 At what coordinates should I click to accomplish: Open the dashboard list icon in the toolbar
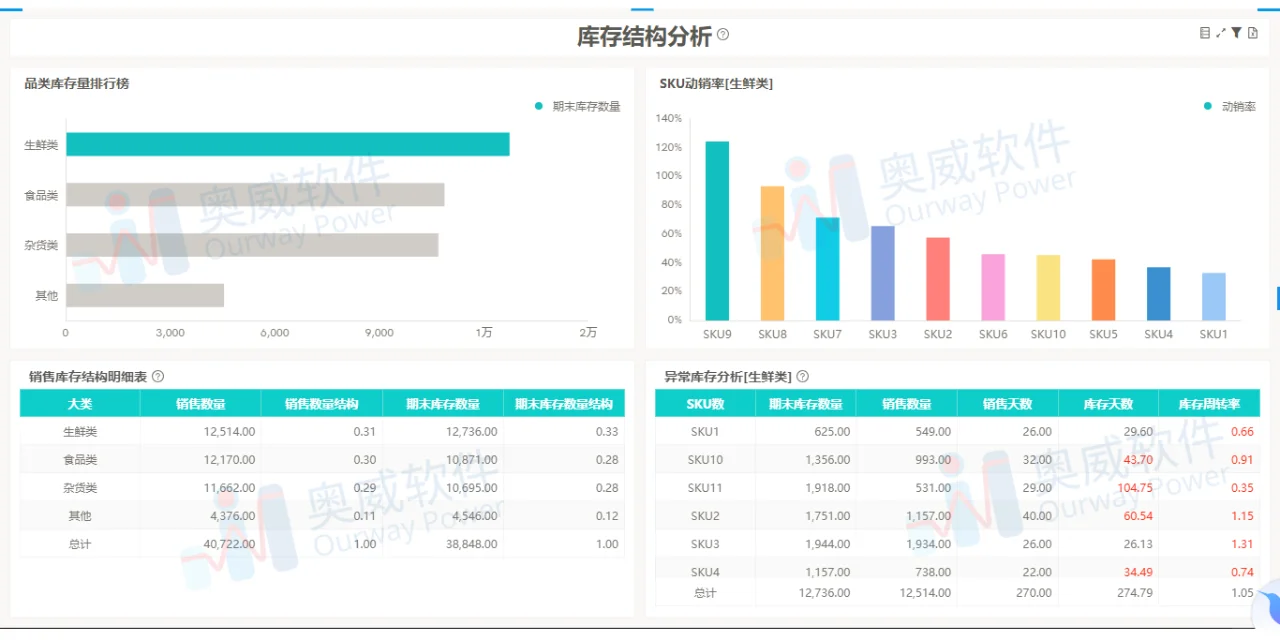click(1205, 32)
